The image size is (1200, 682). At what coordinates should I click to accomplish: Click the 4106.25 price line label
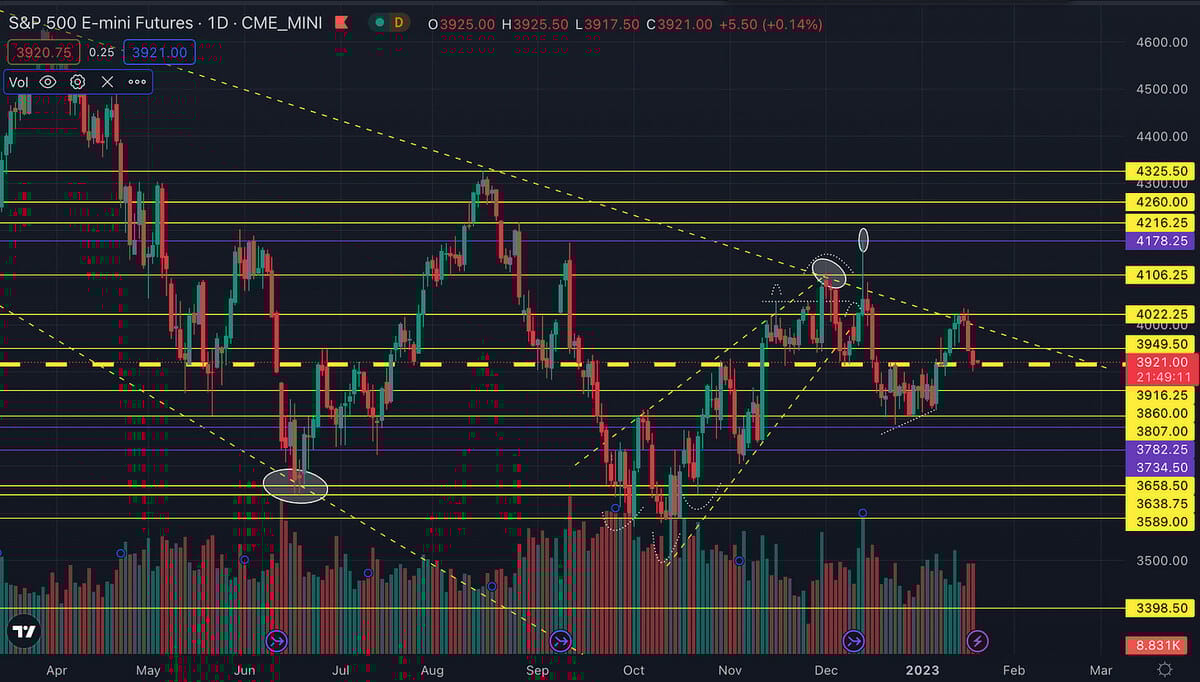click(1160, 274)
